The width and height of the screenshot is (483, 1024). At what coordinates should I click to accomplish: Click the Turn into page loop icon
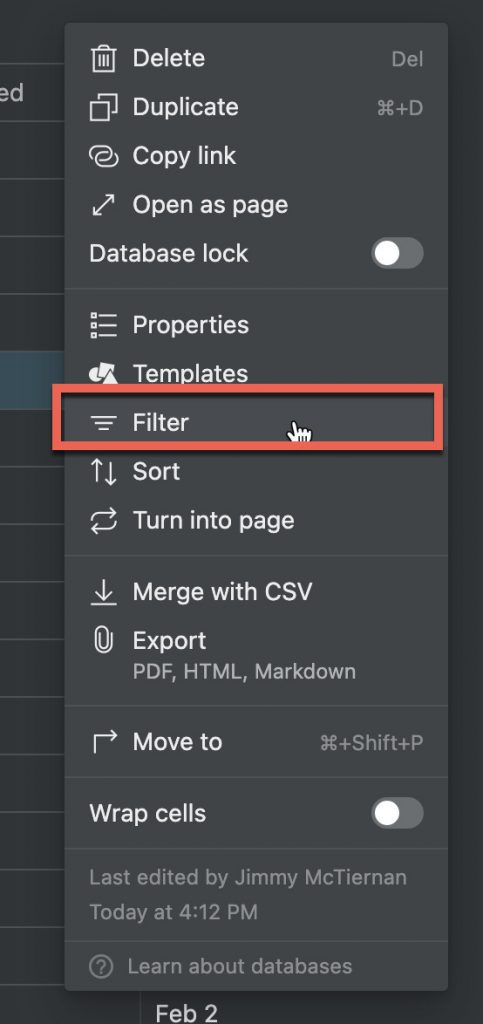(x=103, y=520)
